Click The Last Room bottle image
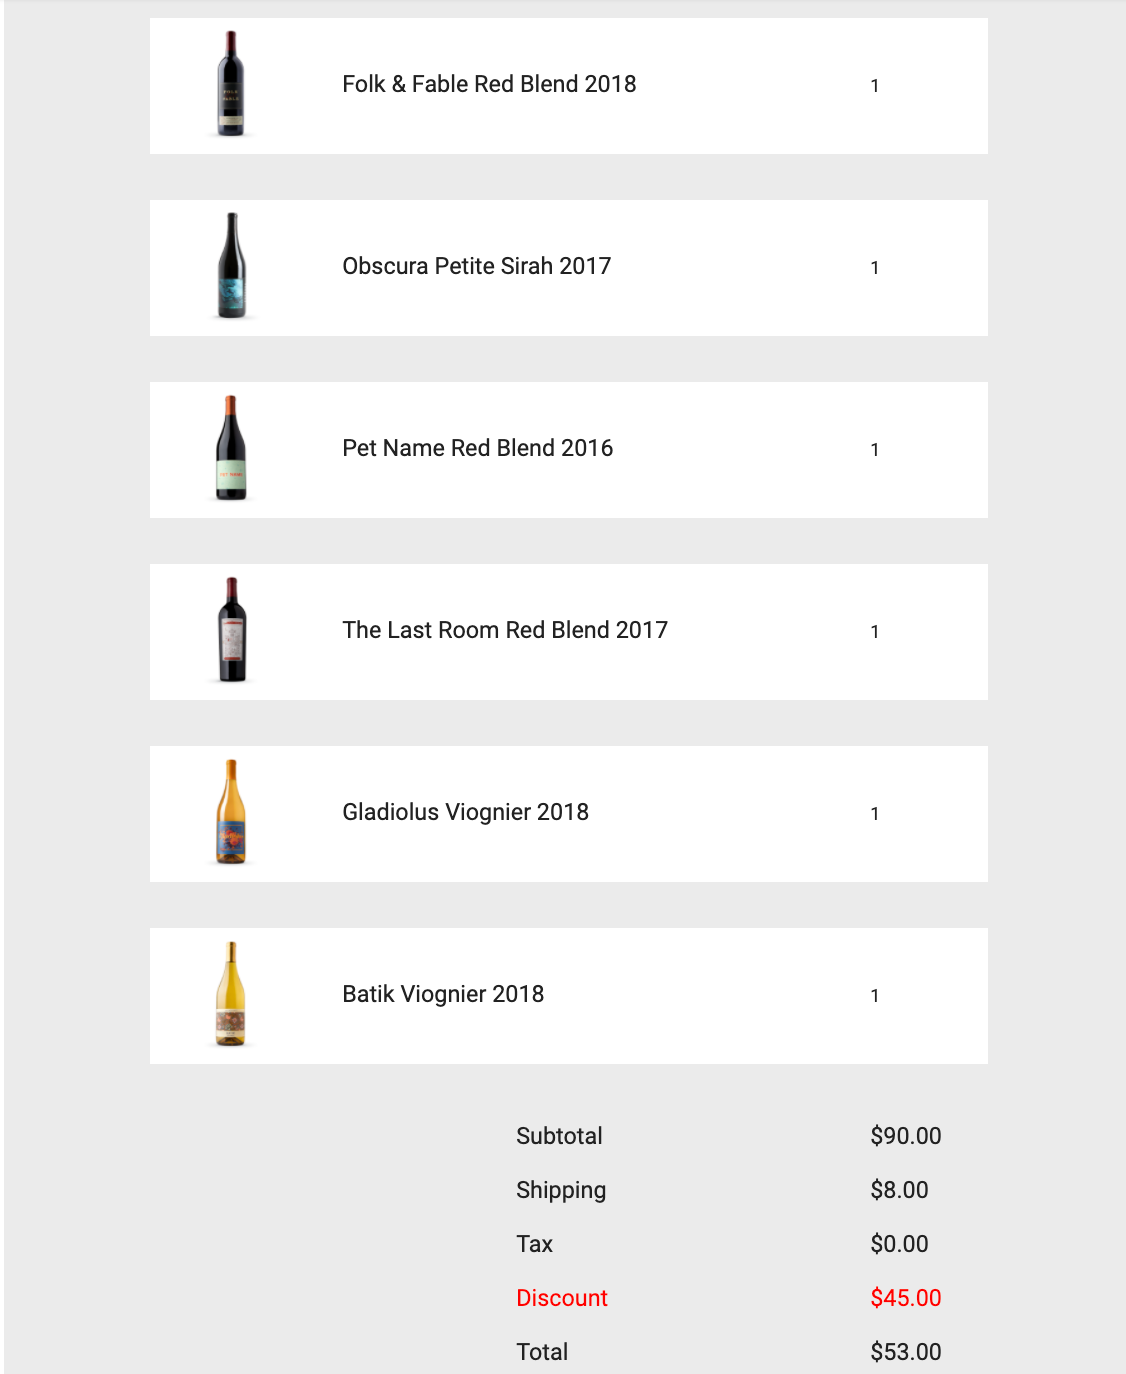The width and height of the screenshot is (1126, 1374). tap(231, 630)
